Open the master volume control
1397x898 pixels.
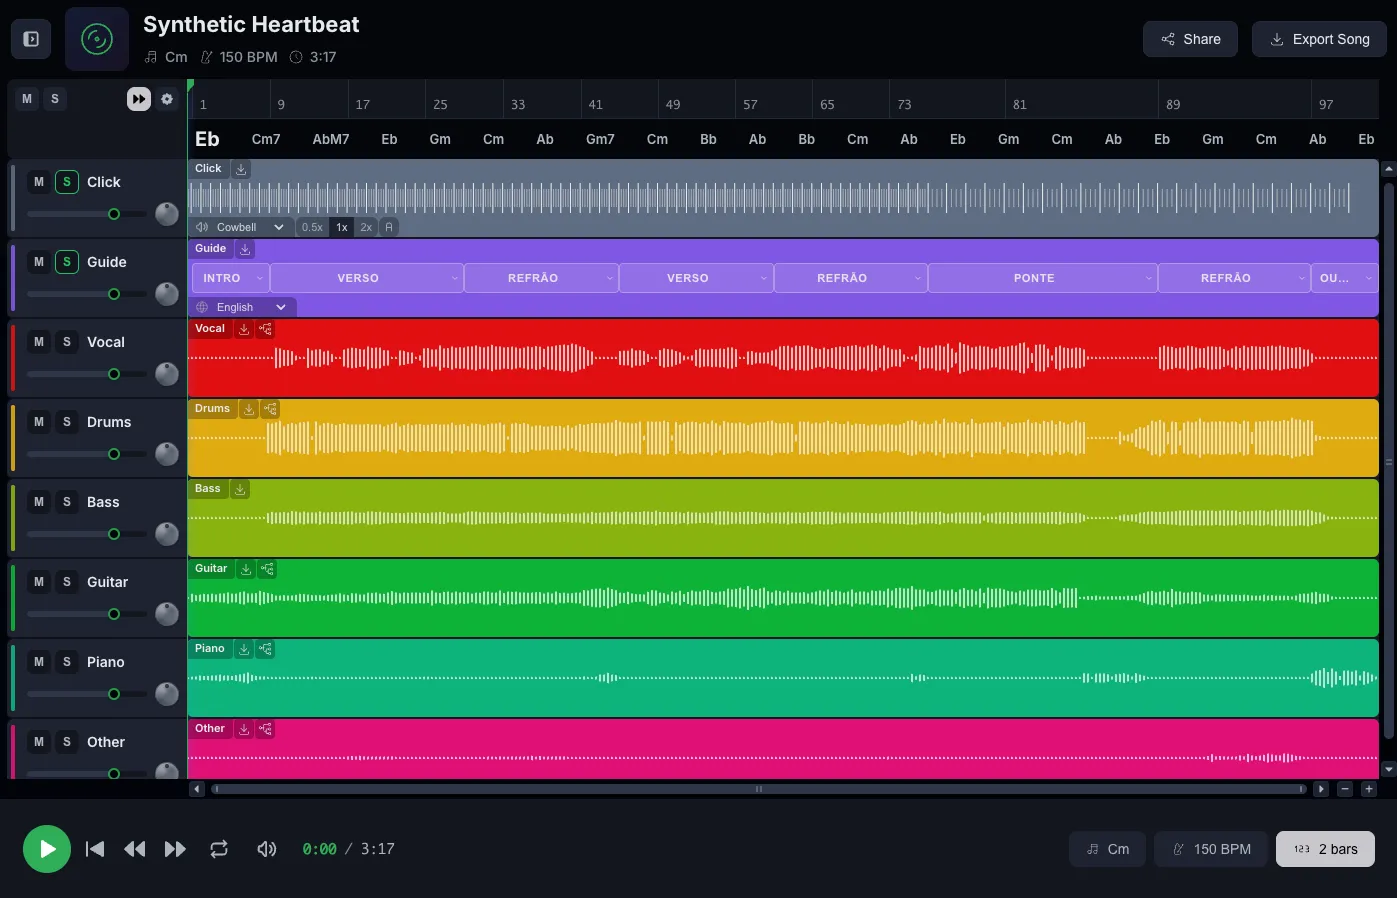pyautogui.click(x=267, y=849)
